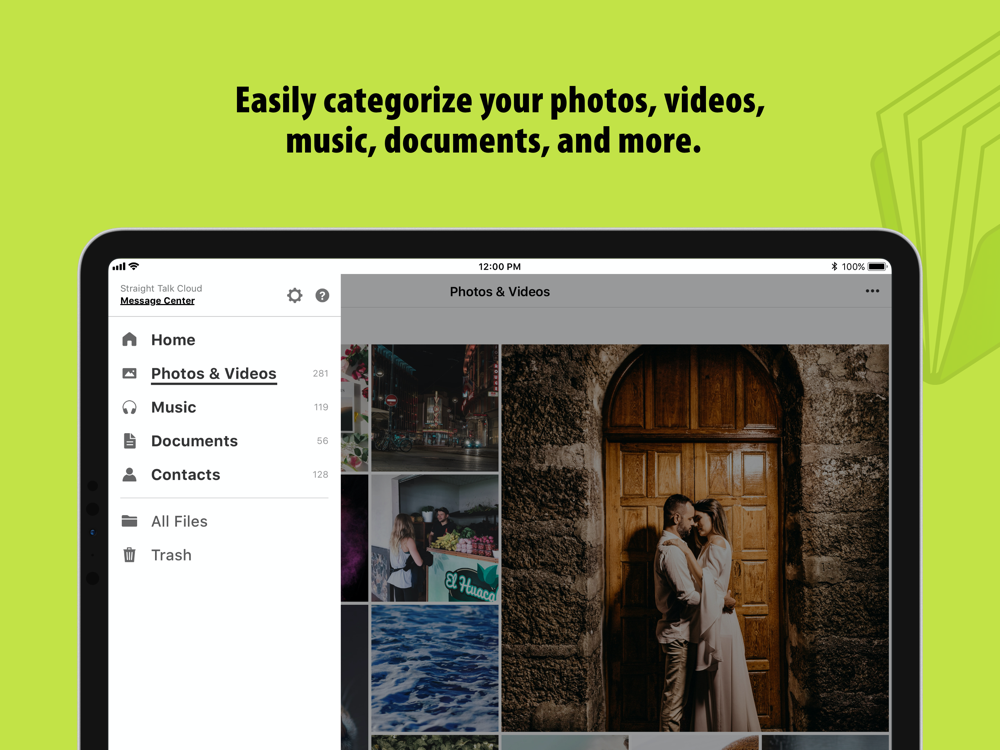
Task: Click the Music headphones icon
Action: coord(129,408)
